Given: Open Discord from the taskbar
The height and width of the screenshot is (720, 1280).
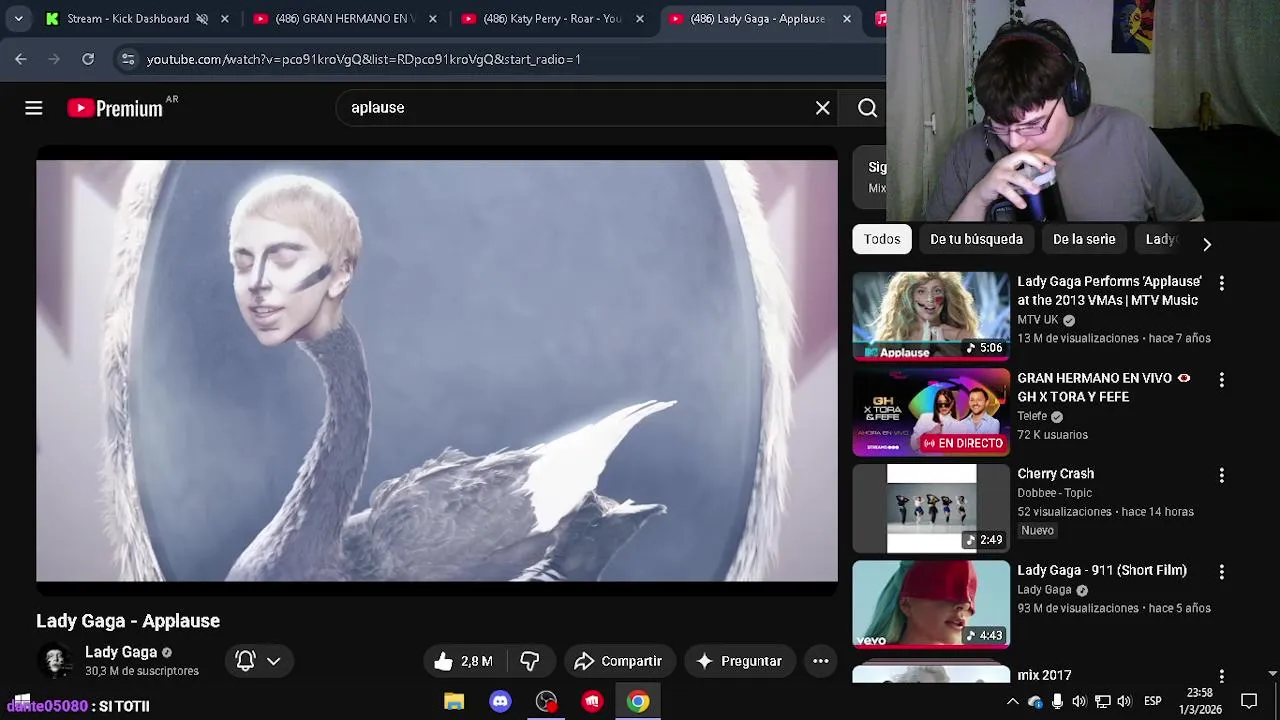Looking at the screenshot, I should [x=500, y=701].
